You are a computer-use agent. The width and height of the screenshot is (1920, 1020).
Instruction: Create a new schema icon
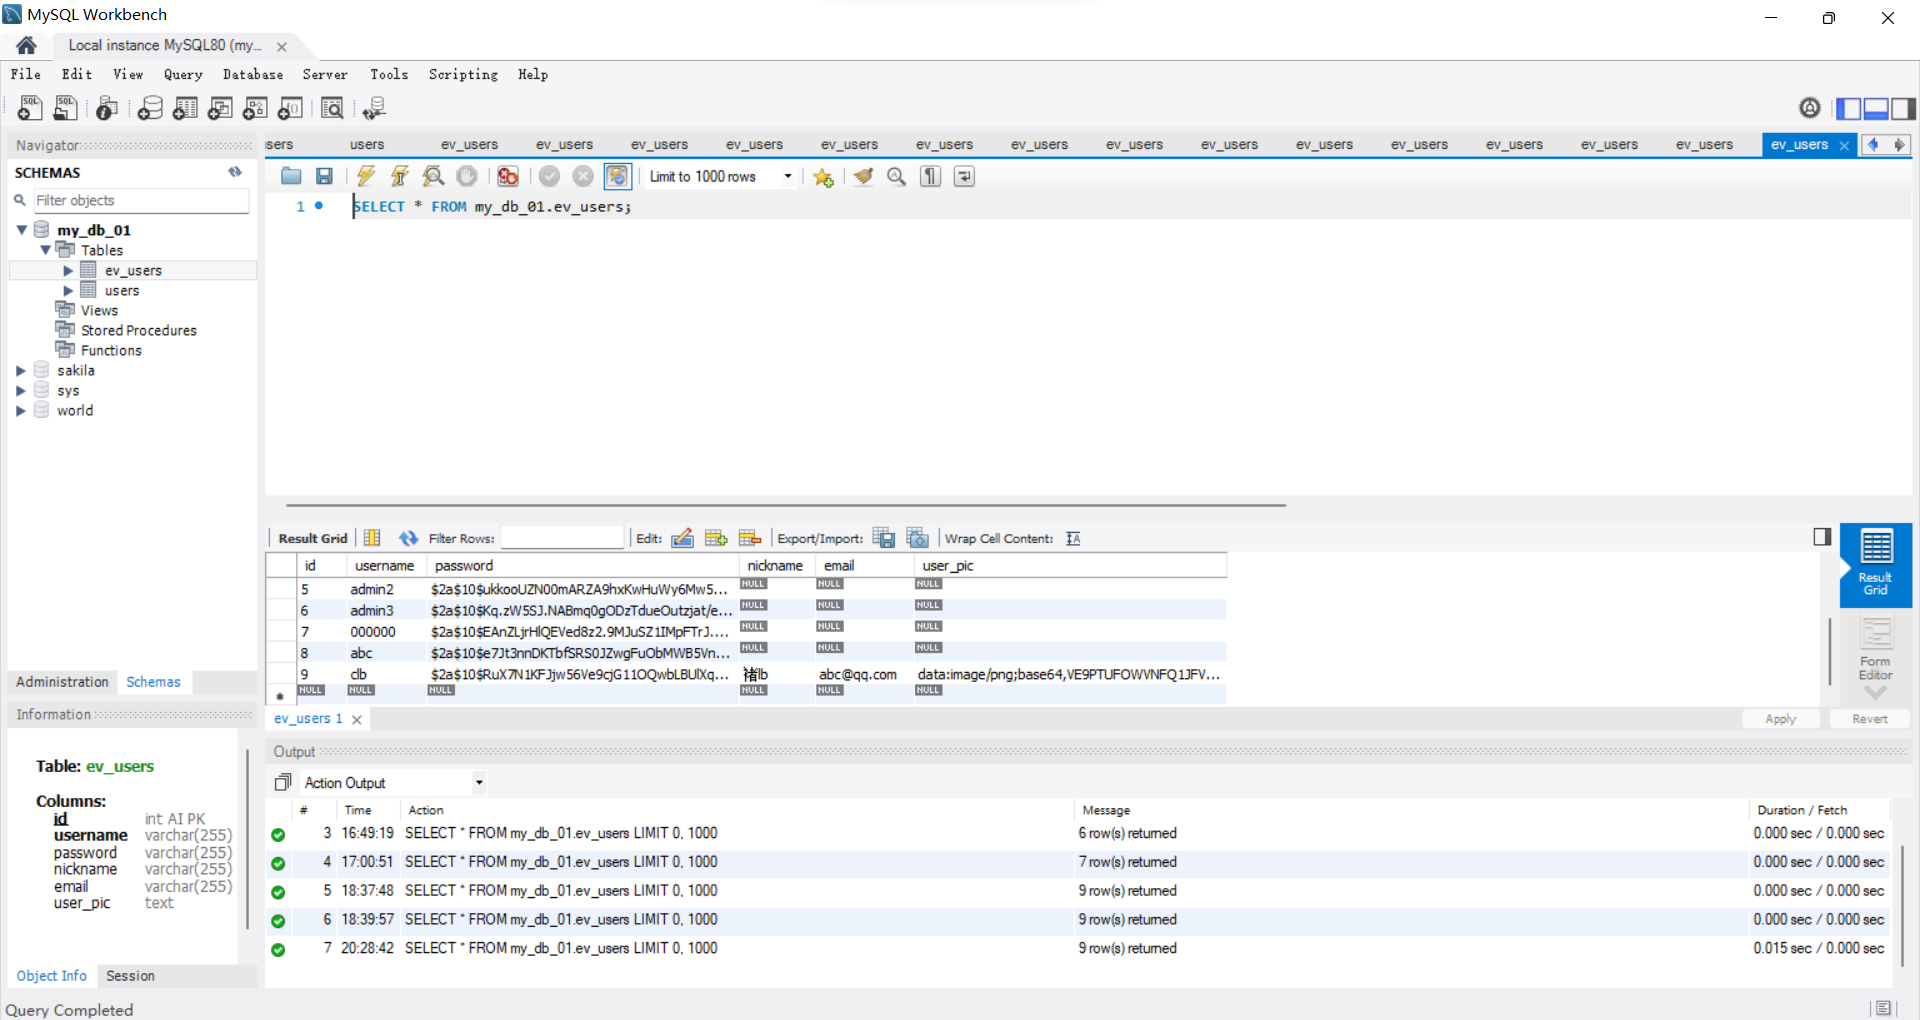pyautogui.click(x=150, y=108)
